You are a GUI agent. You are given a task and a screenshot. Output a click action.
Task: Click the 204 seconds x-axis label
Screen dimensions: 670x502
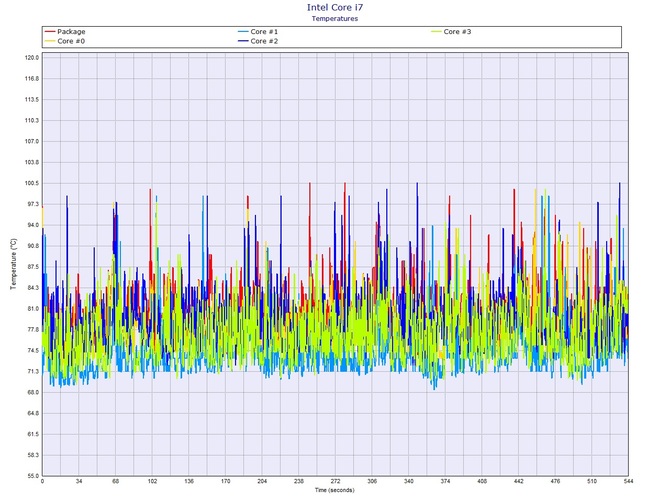coord(262,481)
